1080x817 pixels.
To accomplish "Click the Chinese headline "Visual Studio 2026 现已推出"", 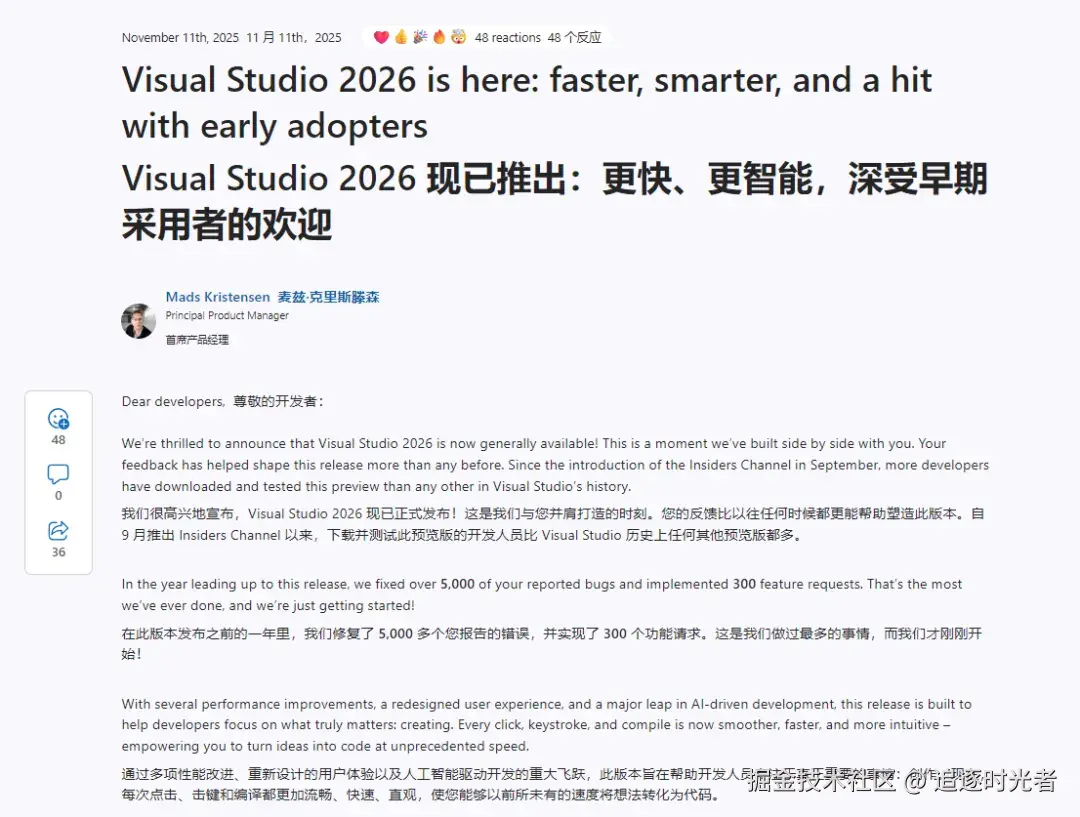I will click(x=554, y=201).
